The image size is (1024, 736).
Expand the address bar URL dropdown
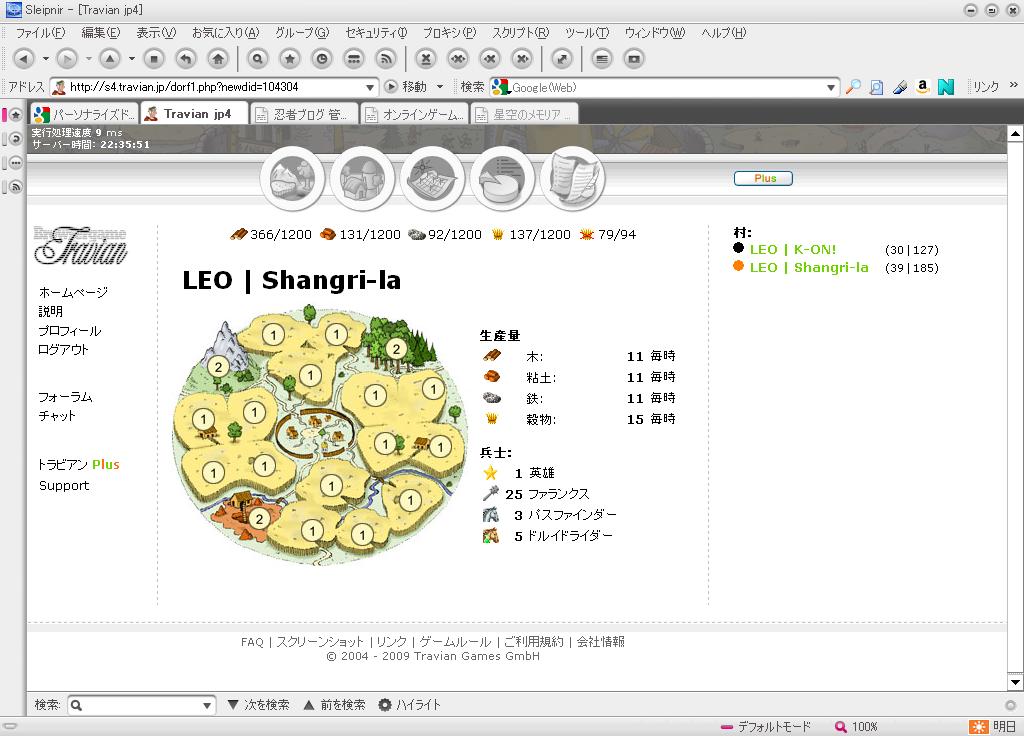370,87
